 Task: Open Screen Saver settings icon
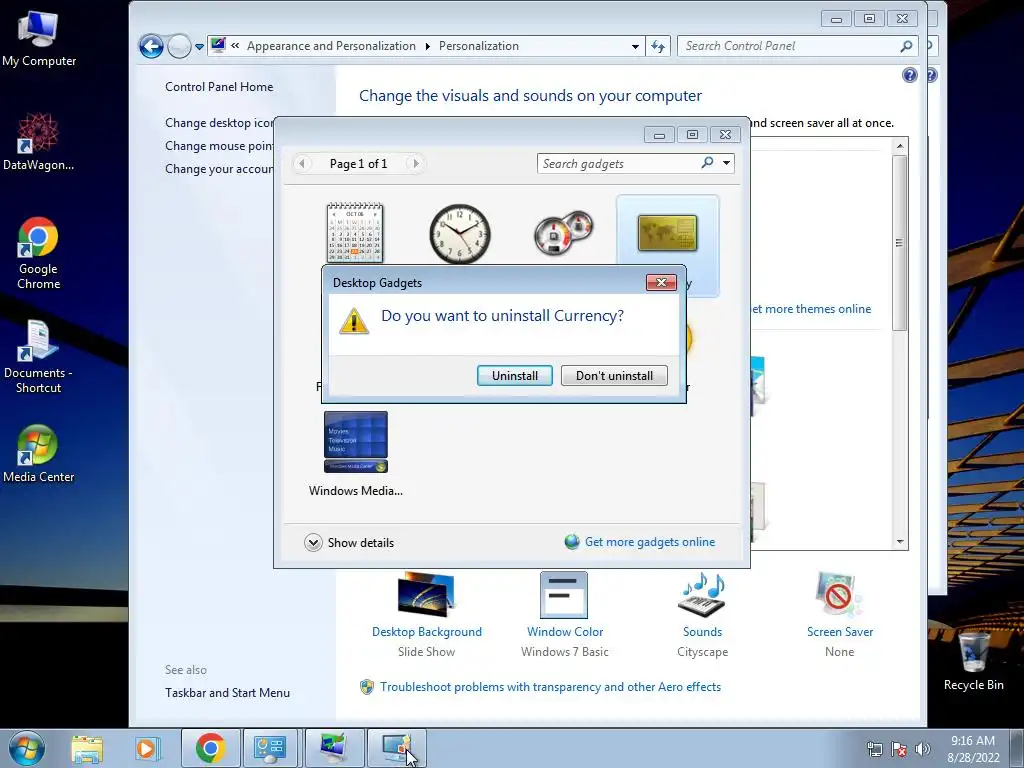click(839, 595)
